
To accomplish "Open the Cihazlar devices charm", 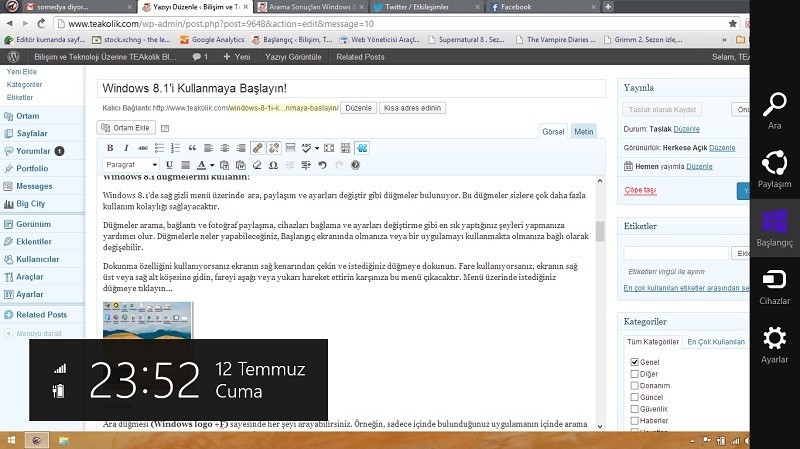I will pos(774,287).
